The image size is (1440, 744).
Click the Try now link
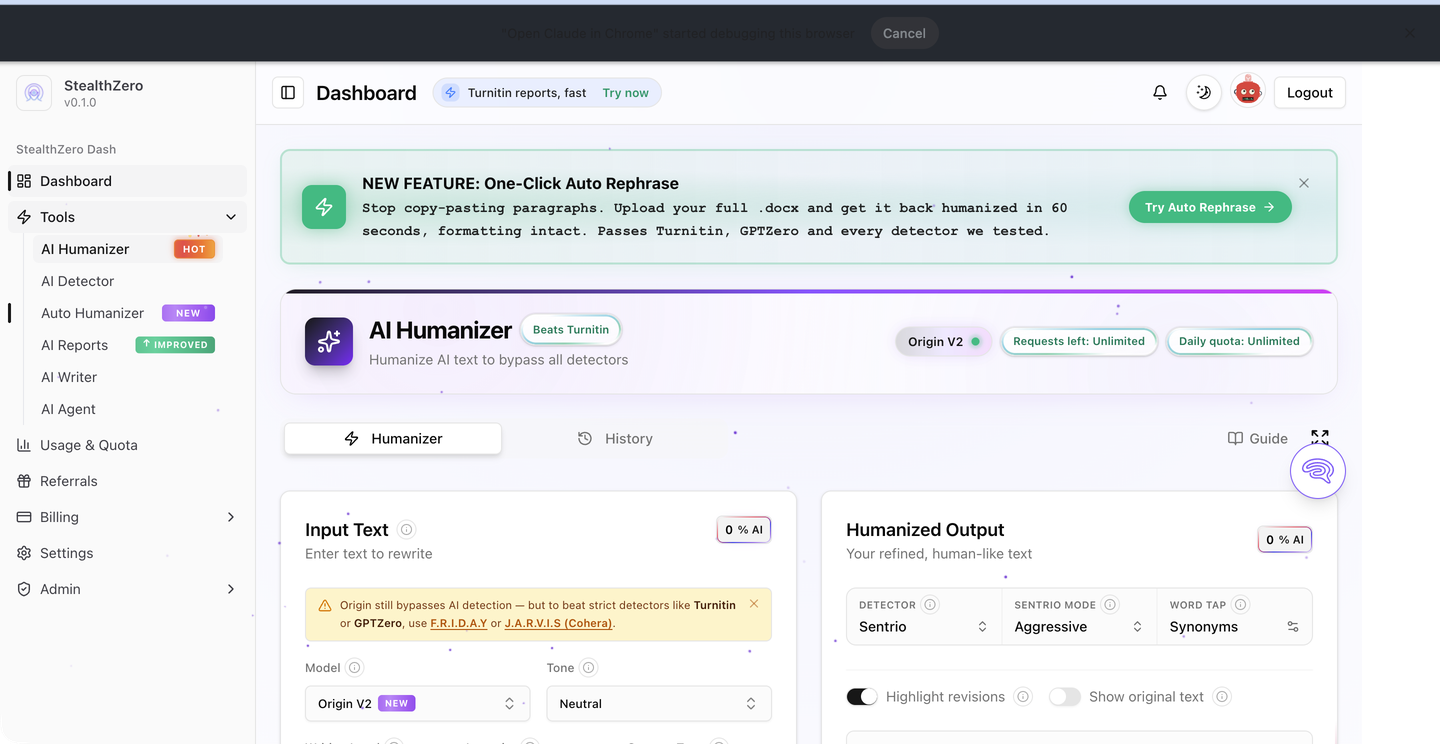(x=625, y=93)
